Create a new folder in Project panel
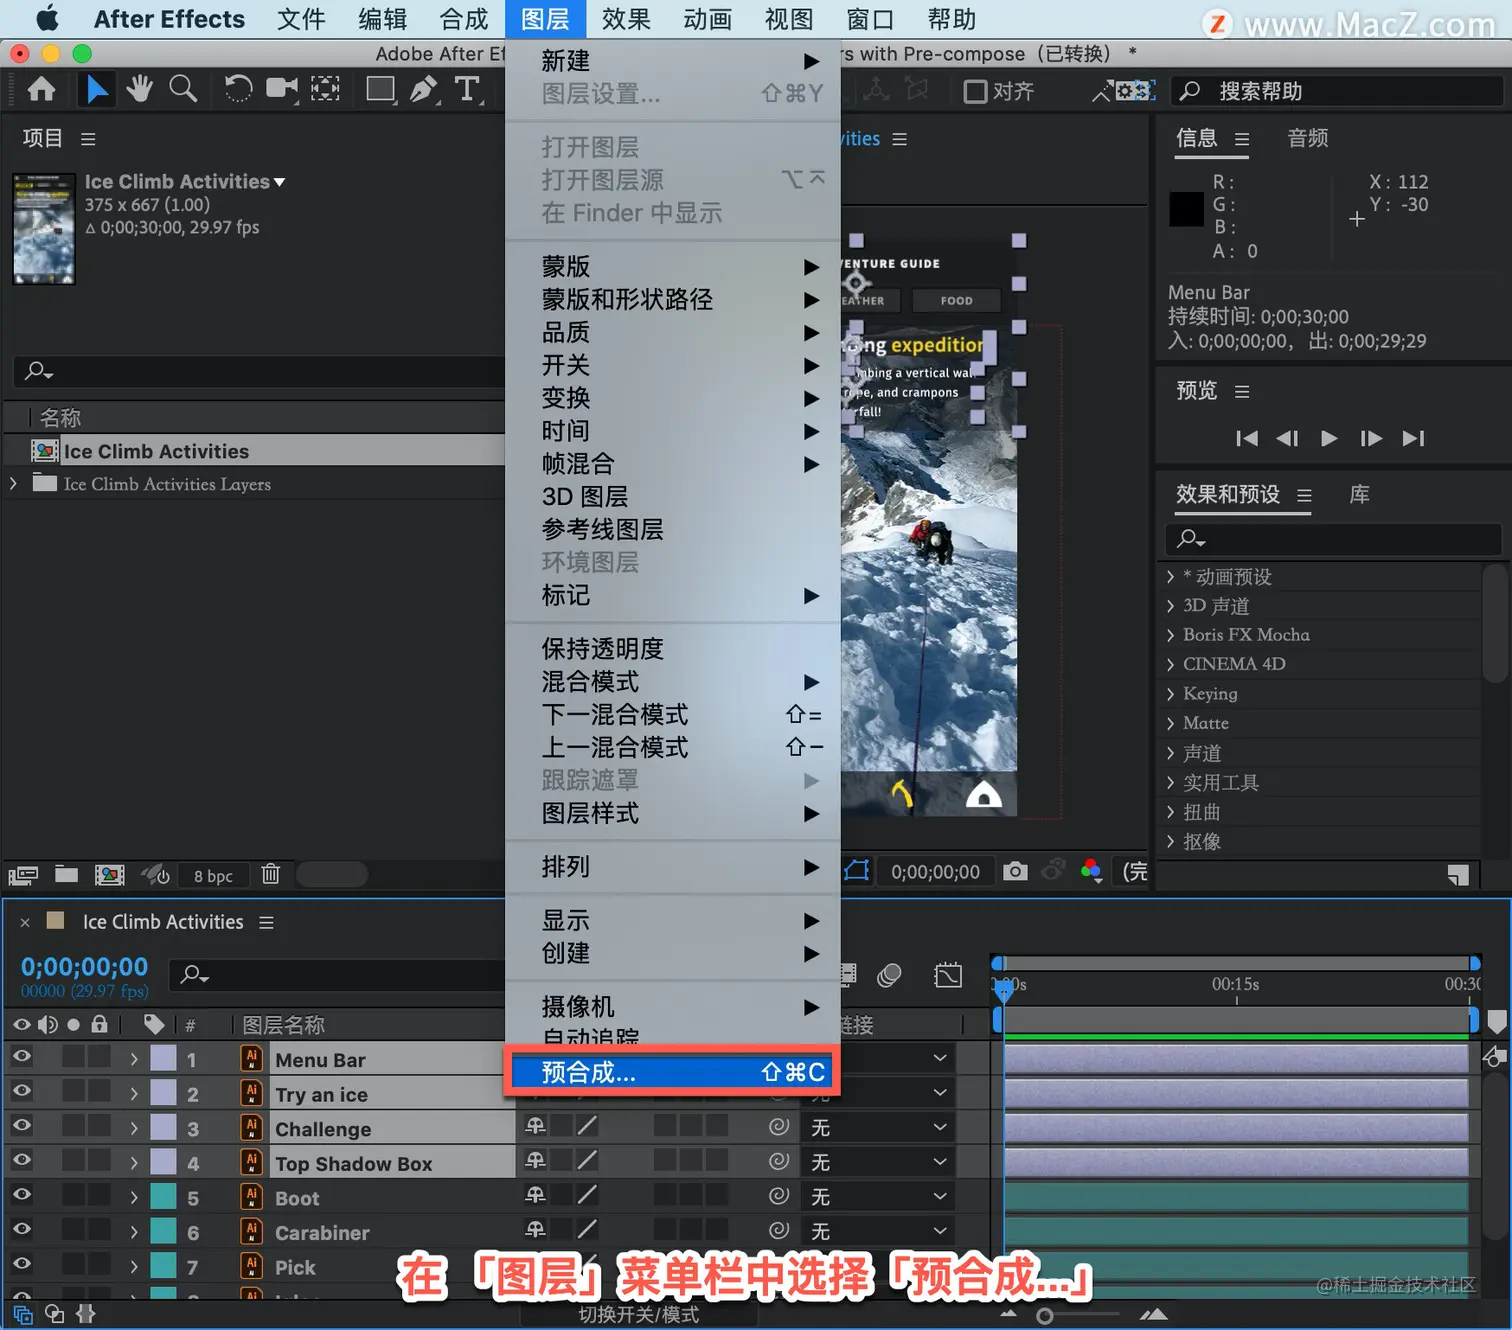This screenshot has height=1330, width=1512. (x=66, y=874)
